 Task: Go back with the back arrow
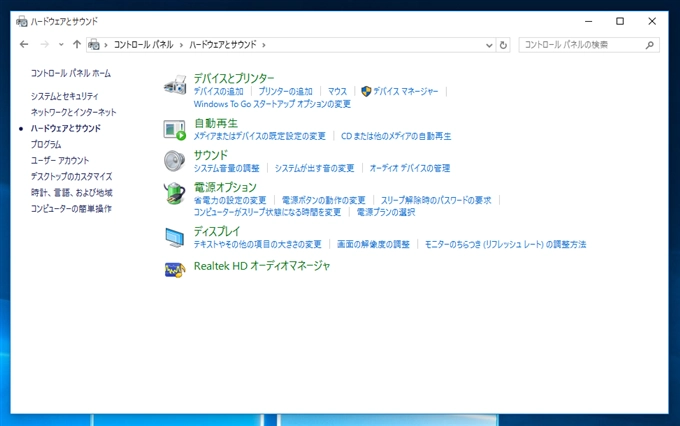24,44
